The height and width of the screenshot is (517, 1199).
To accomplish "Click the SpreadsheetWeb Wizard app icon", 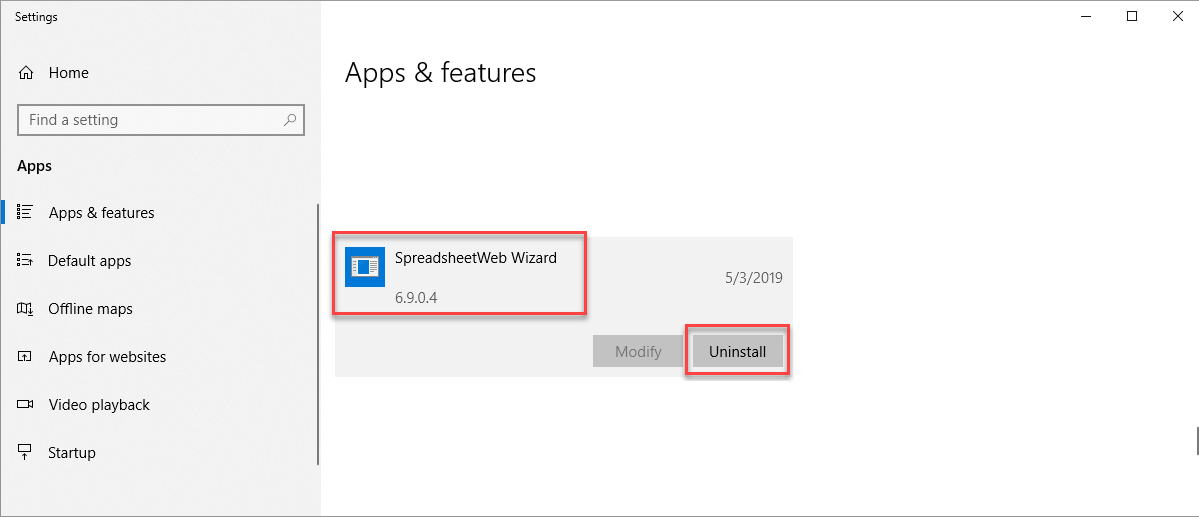I will [x=365, y=267].
